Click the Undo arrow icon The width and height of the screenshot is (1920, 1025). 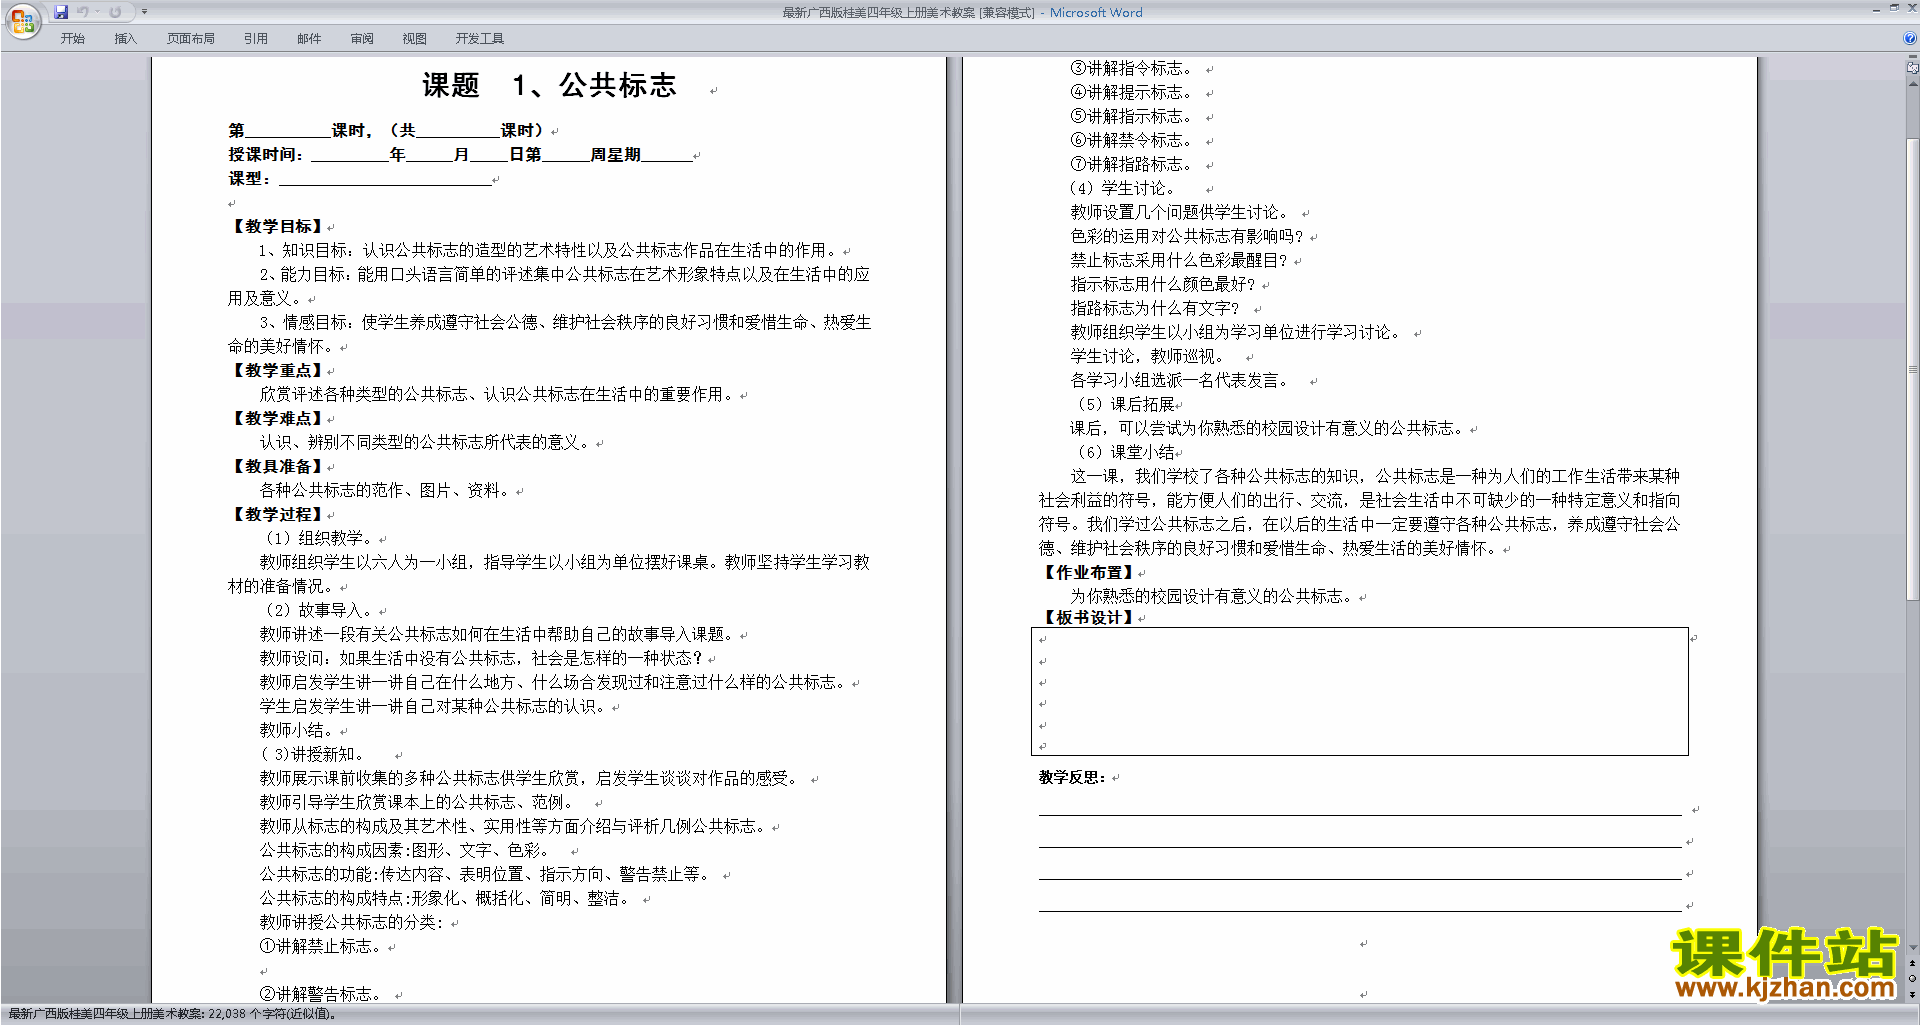pos(82,12)
